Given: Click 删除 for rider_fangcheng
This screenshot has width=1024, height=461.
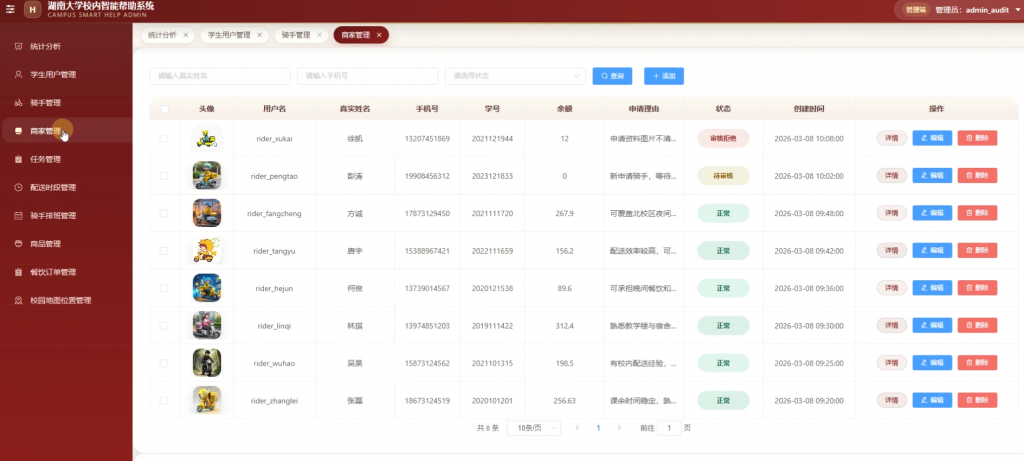Looking at the screenshot, I should (x=977, y=213).
